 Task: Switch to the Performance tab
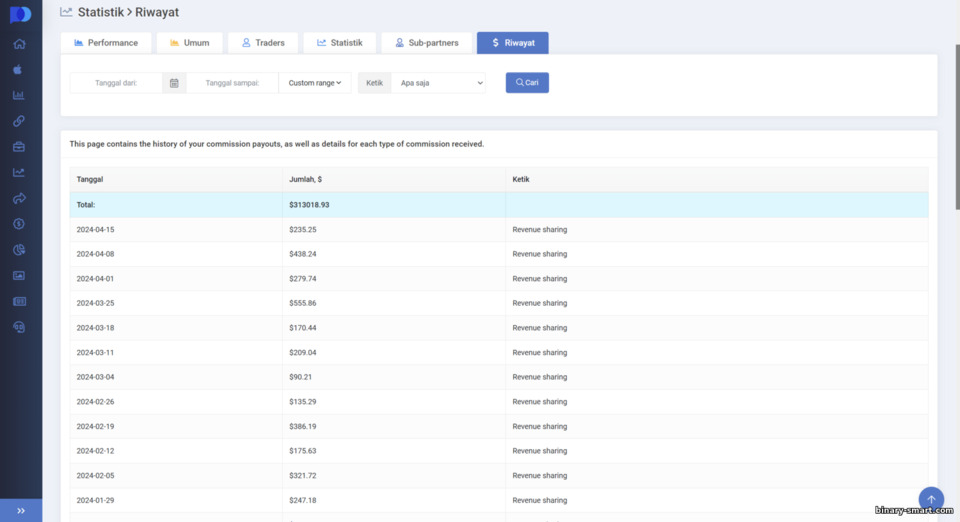pyautogui.click(x=106, y=43)
